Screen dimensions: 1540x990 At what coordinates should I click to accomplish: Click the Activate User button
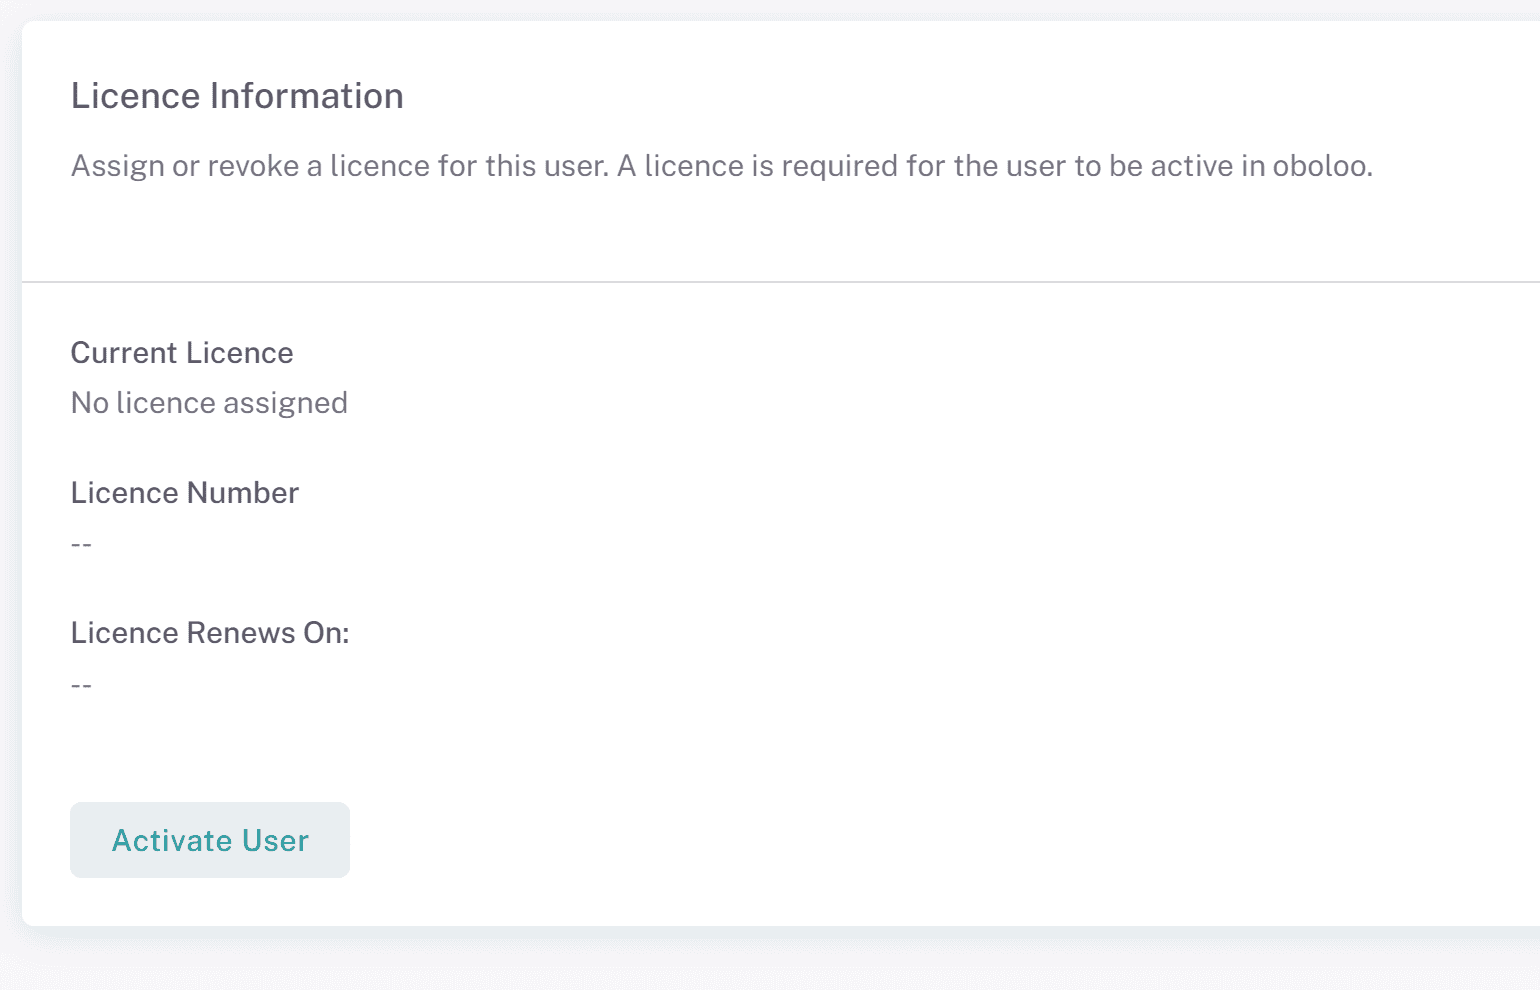(210, 840)
